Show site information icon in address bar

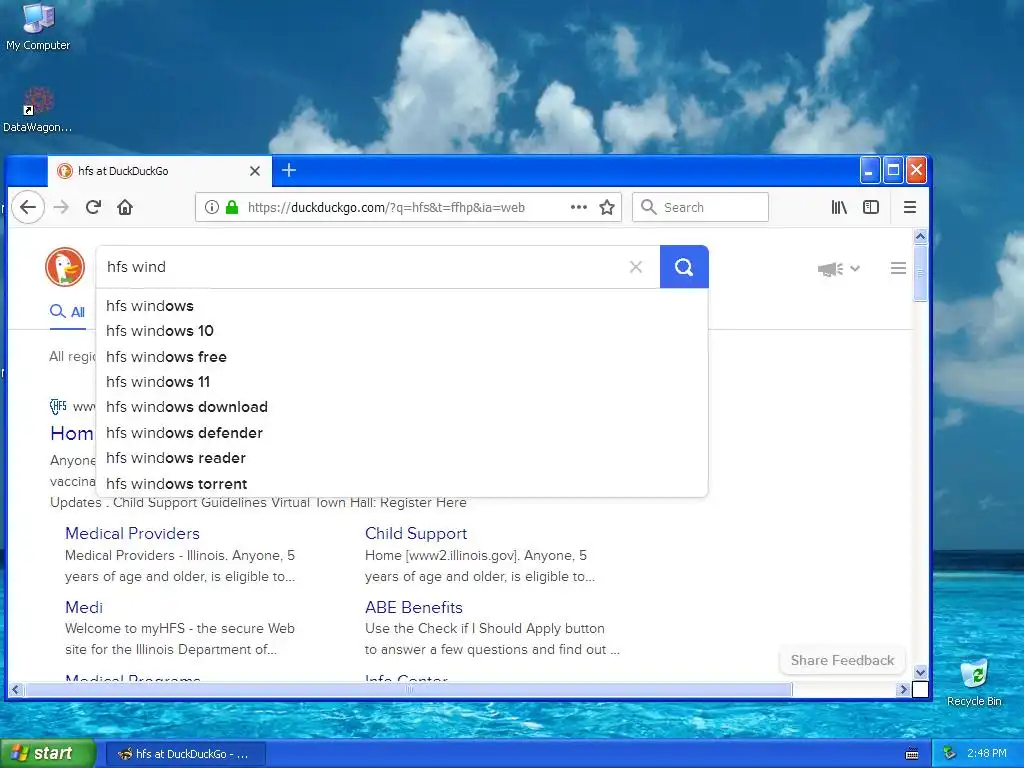tap(212, 208)
